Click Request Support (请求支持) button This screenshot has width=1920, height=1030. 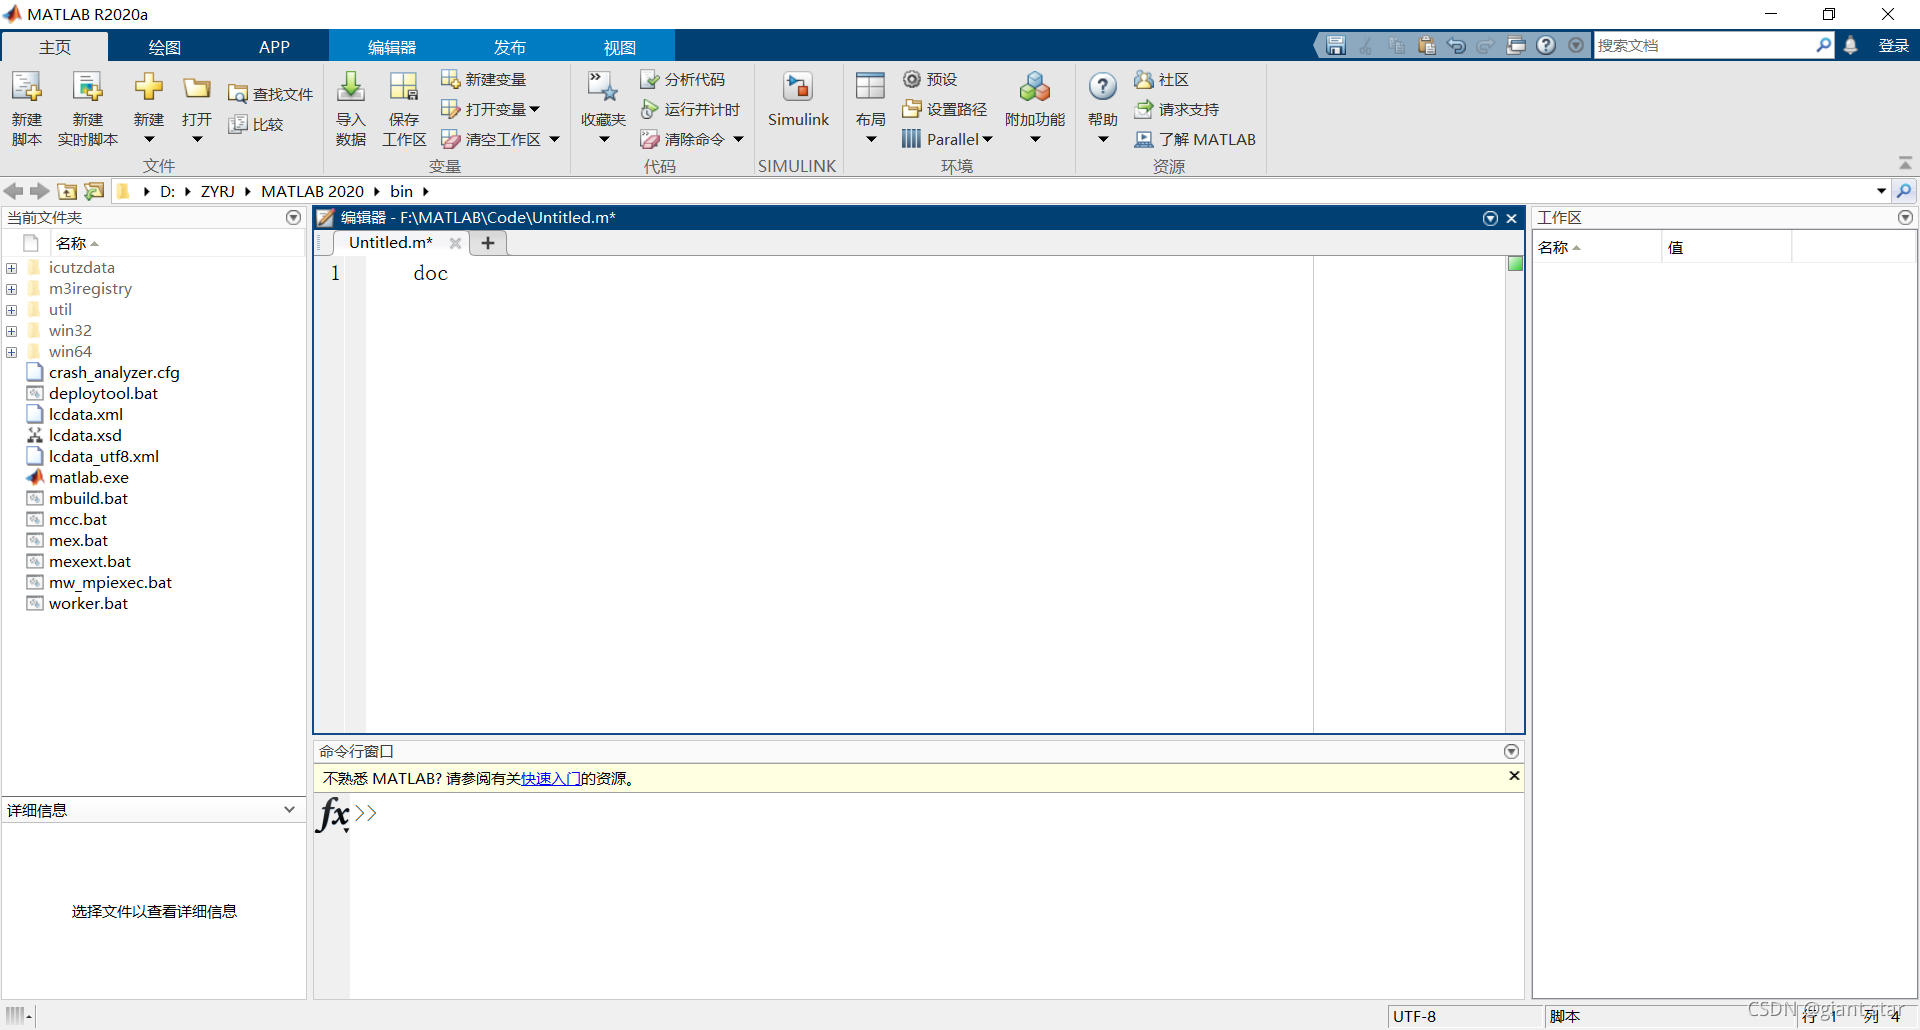pyautogui.click(x=1176, y=109)
